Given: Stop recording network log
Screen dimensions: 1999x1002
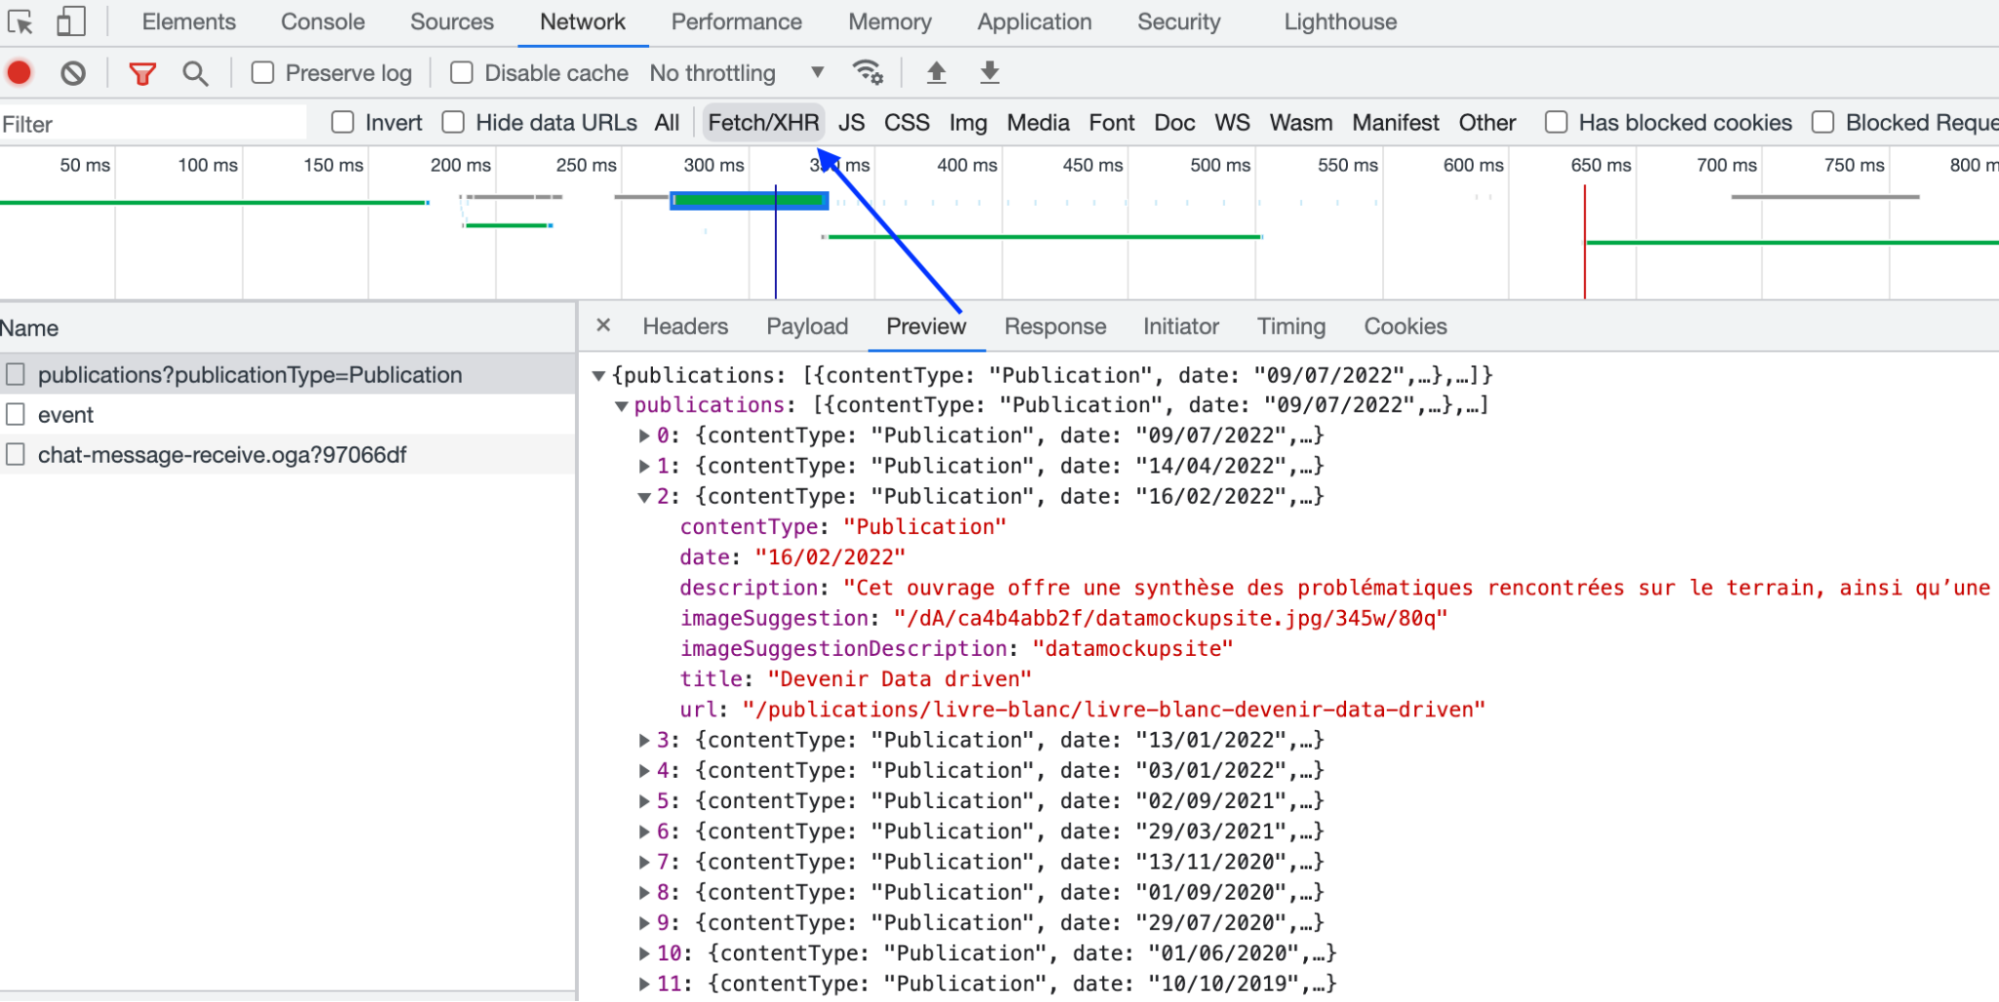Looking at the screenshot, I should click(19, 73).
